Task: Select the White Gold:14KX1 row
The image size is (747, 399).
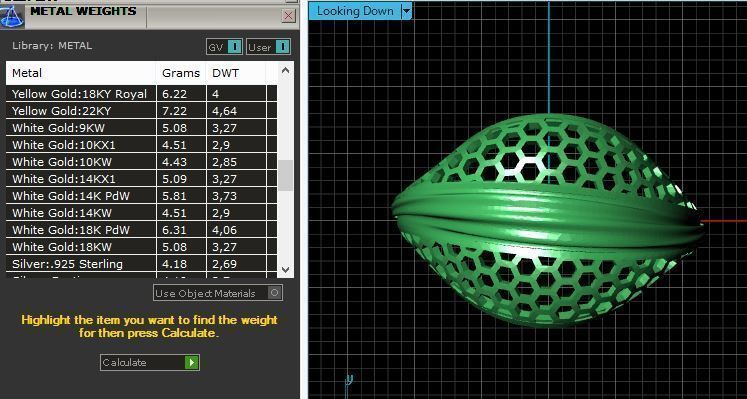Action: (141, 179)
